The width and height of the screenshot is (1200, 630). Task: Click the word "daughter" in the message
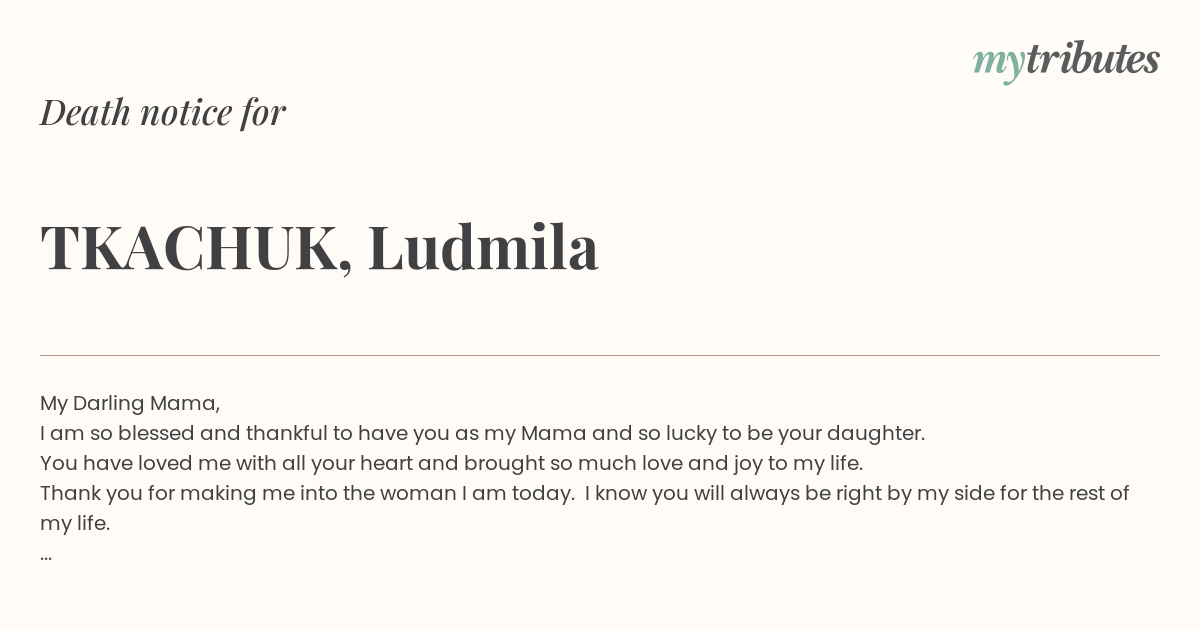tap(872, 434)
